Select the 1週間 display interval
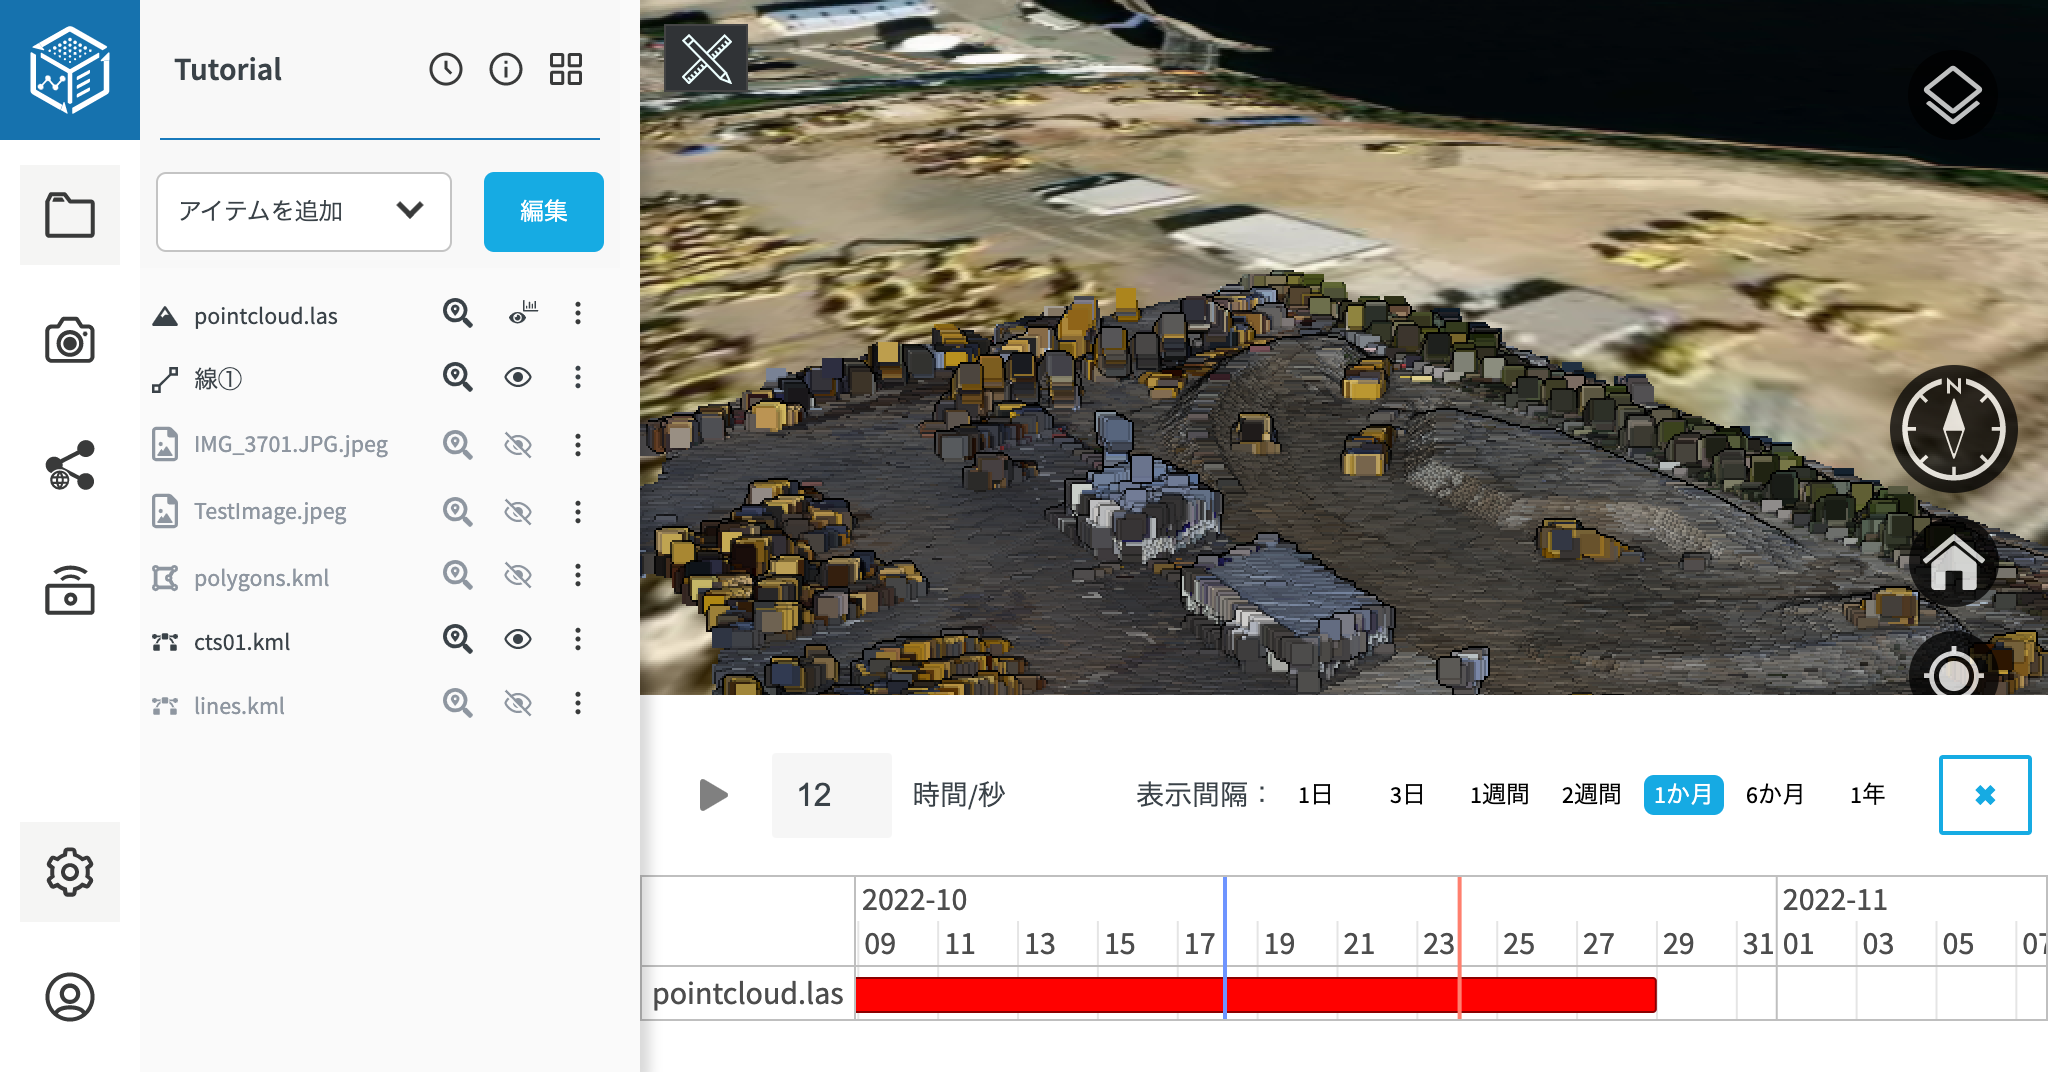Image resolution: width=2048 pixels, height=1072 pixels. coord(1499,795)
